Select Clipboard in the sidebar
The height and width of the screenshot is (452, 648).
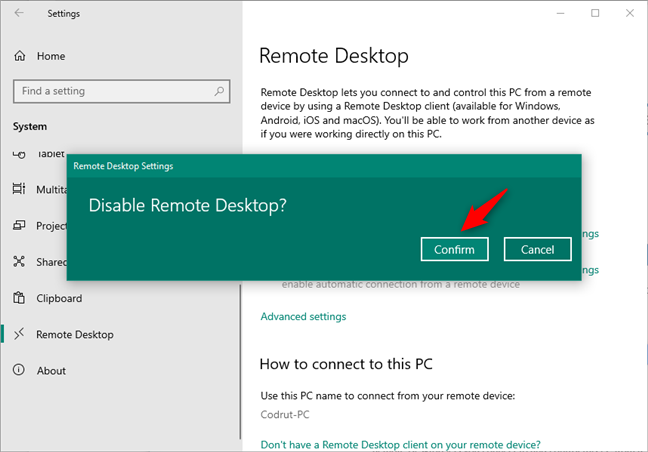[59, 298]
